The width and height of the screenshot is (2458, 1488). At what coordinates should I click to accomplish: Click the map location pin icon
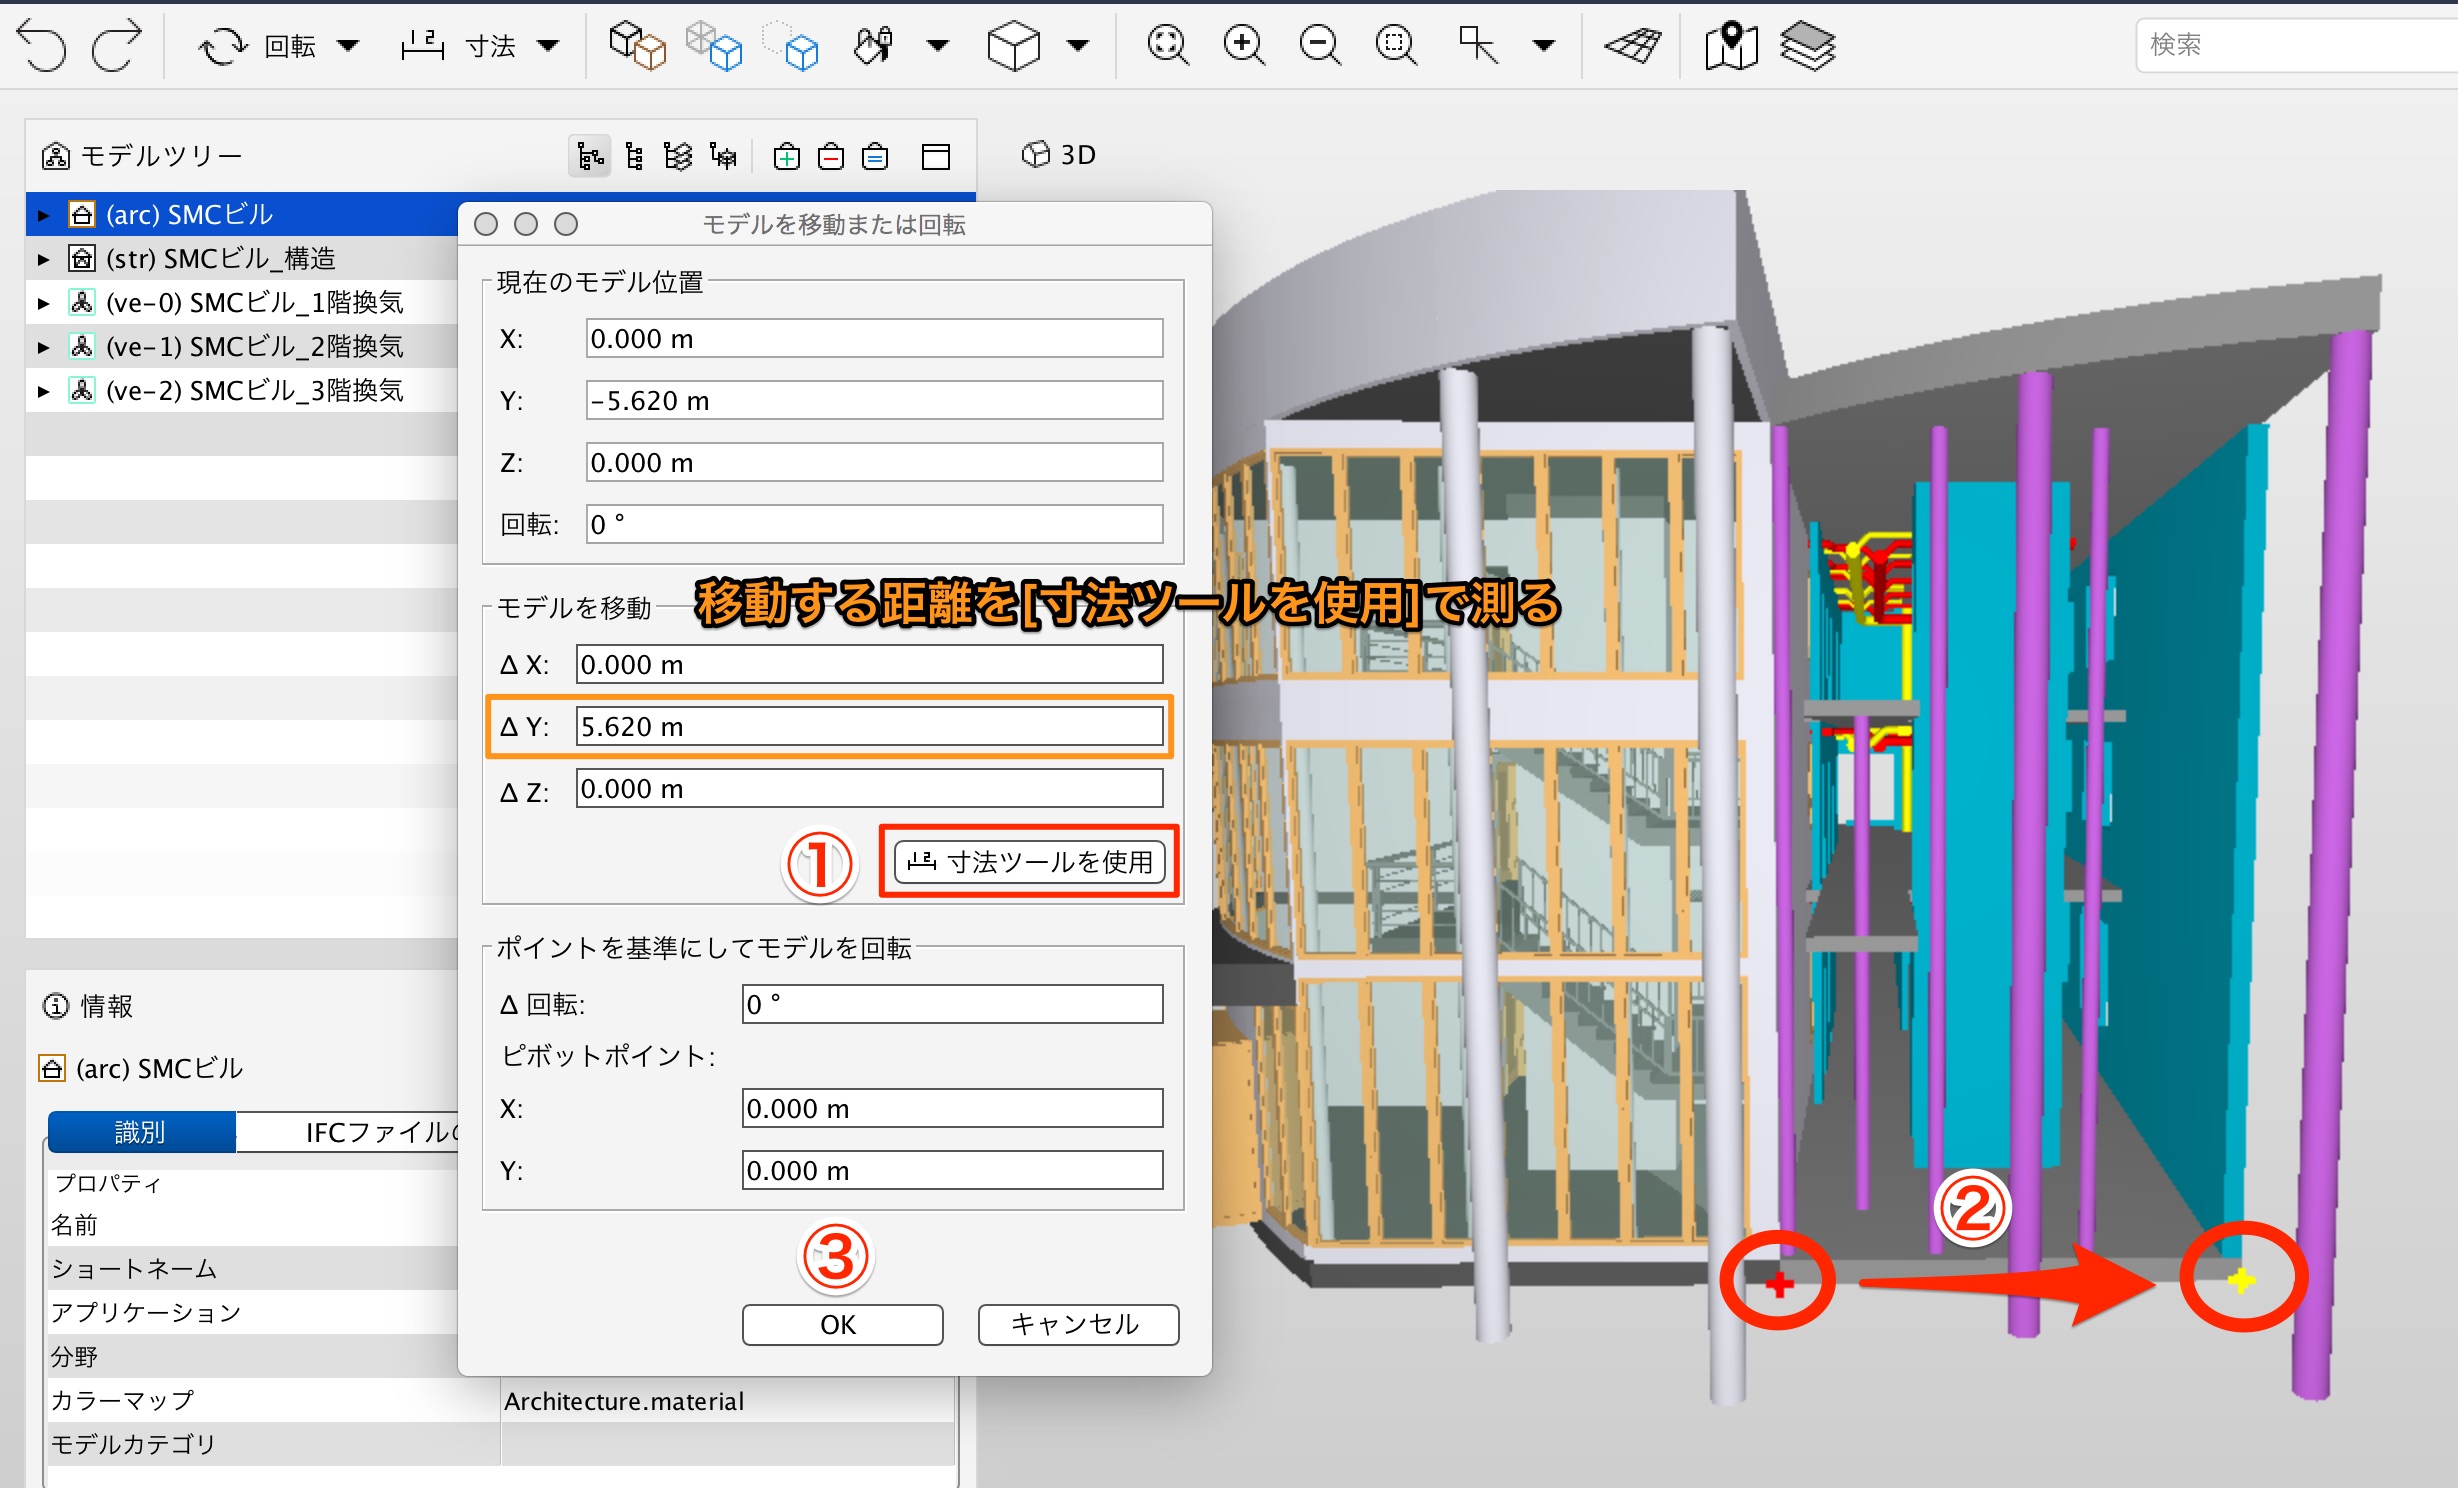1731,45
